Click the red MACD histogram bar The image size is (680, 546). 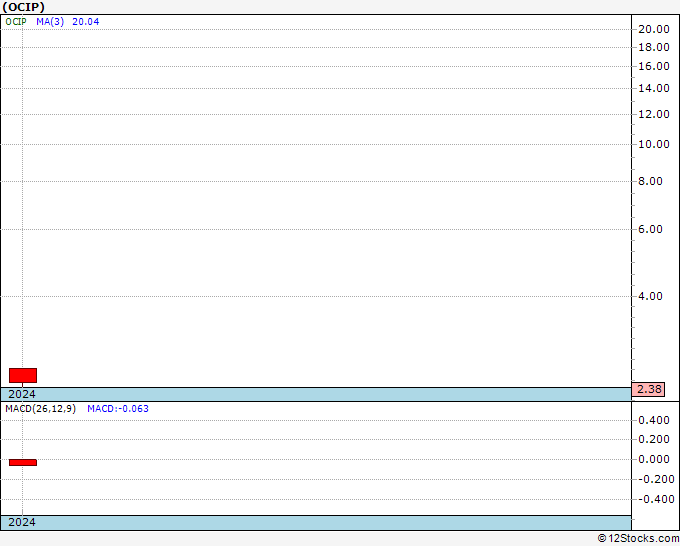tap(23, 462)
